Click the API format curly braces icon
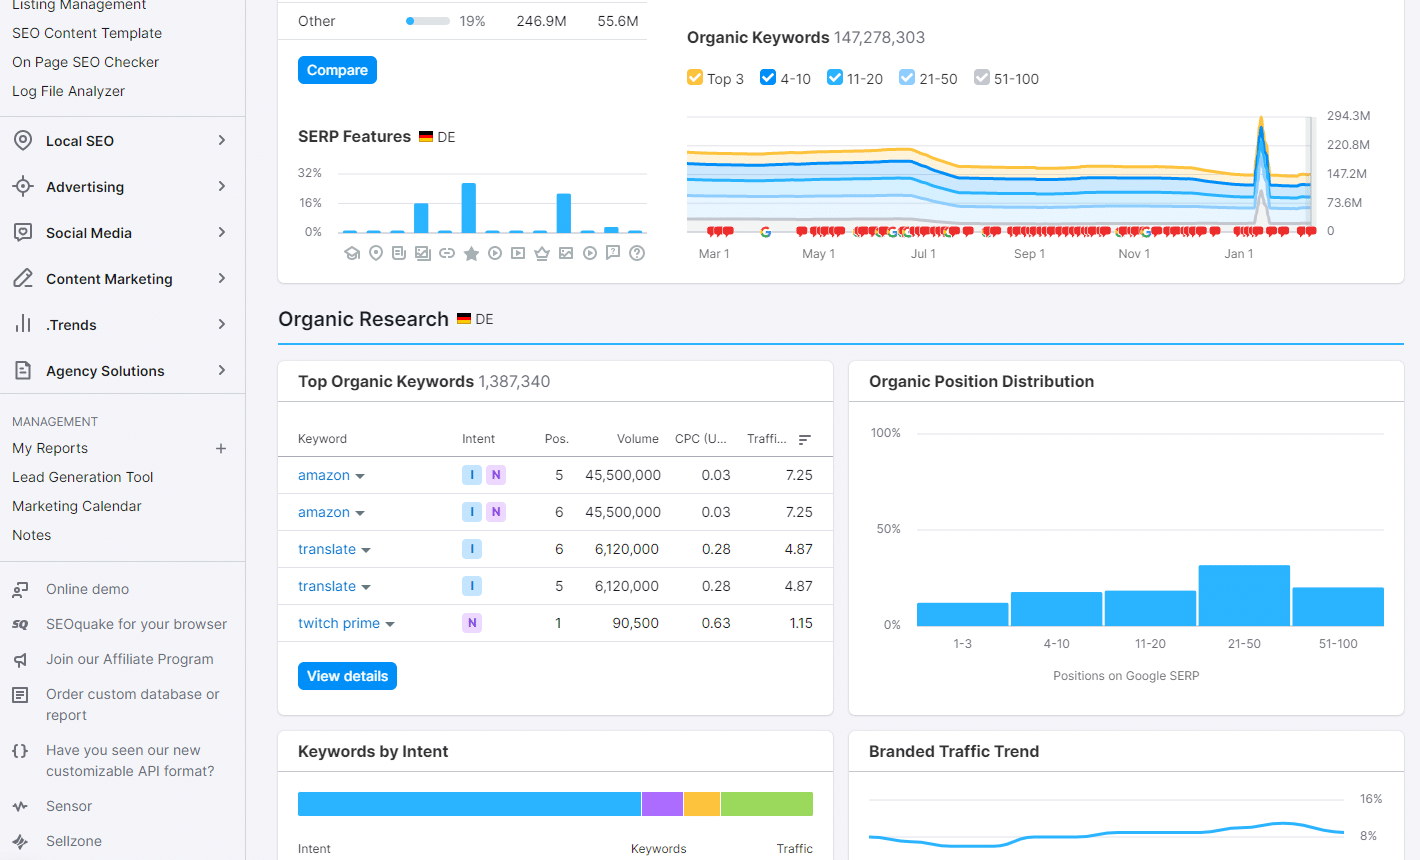This screenshot has width=1420, height=860. 20,751
